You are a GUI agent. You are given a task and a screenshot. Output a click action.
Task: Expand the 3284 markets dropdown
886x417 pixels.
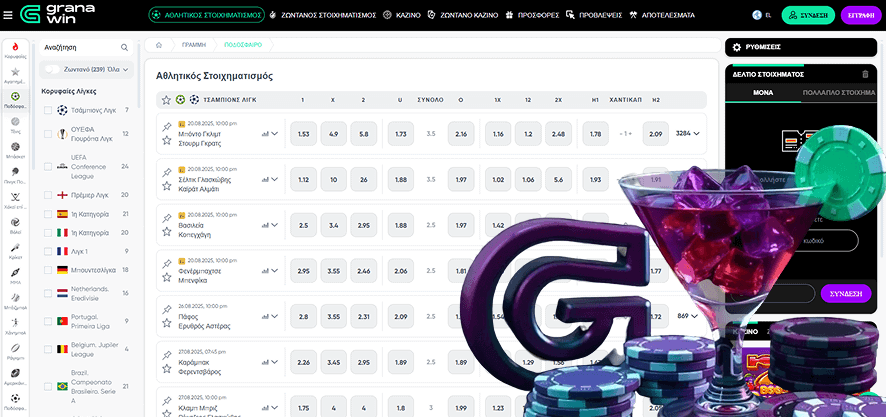pyautogui.click(x=688, y=134)
